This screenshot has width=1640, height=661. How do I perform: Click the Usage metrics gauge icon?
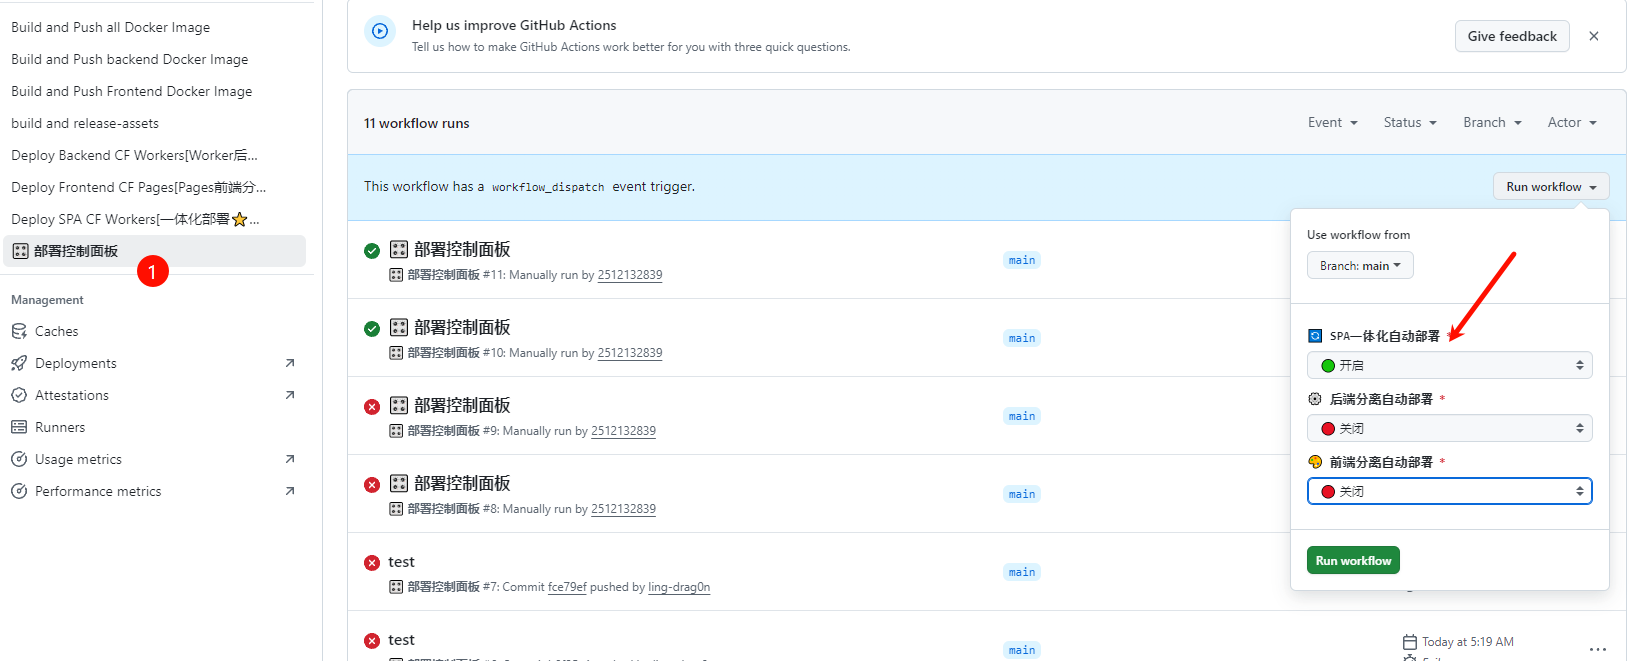point(19,459)
